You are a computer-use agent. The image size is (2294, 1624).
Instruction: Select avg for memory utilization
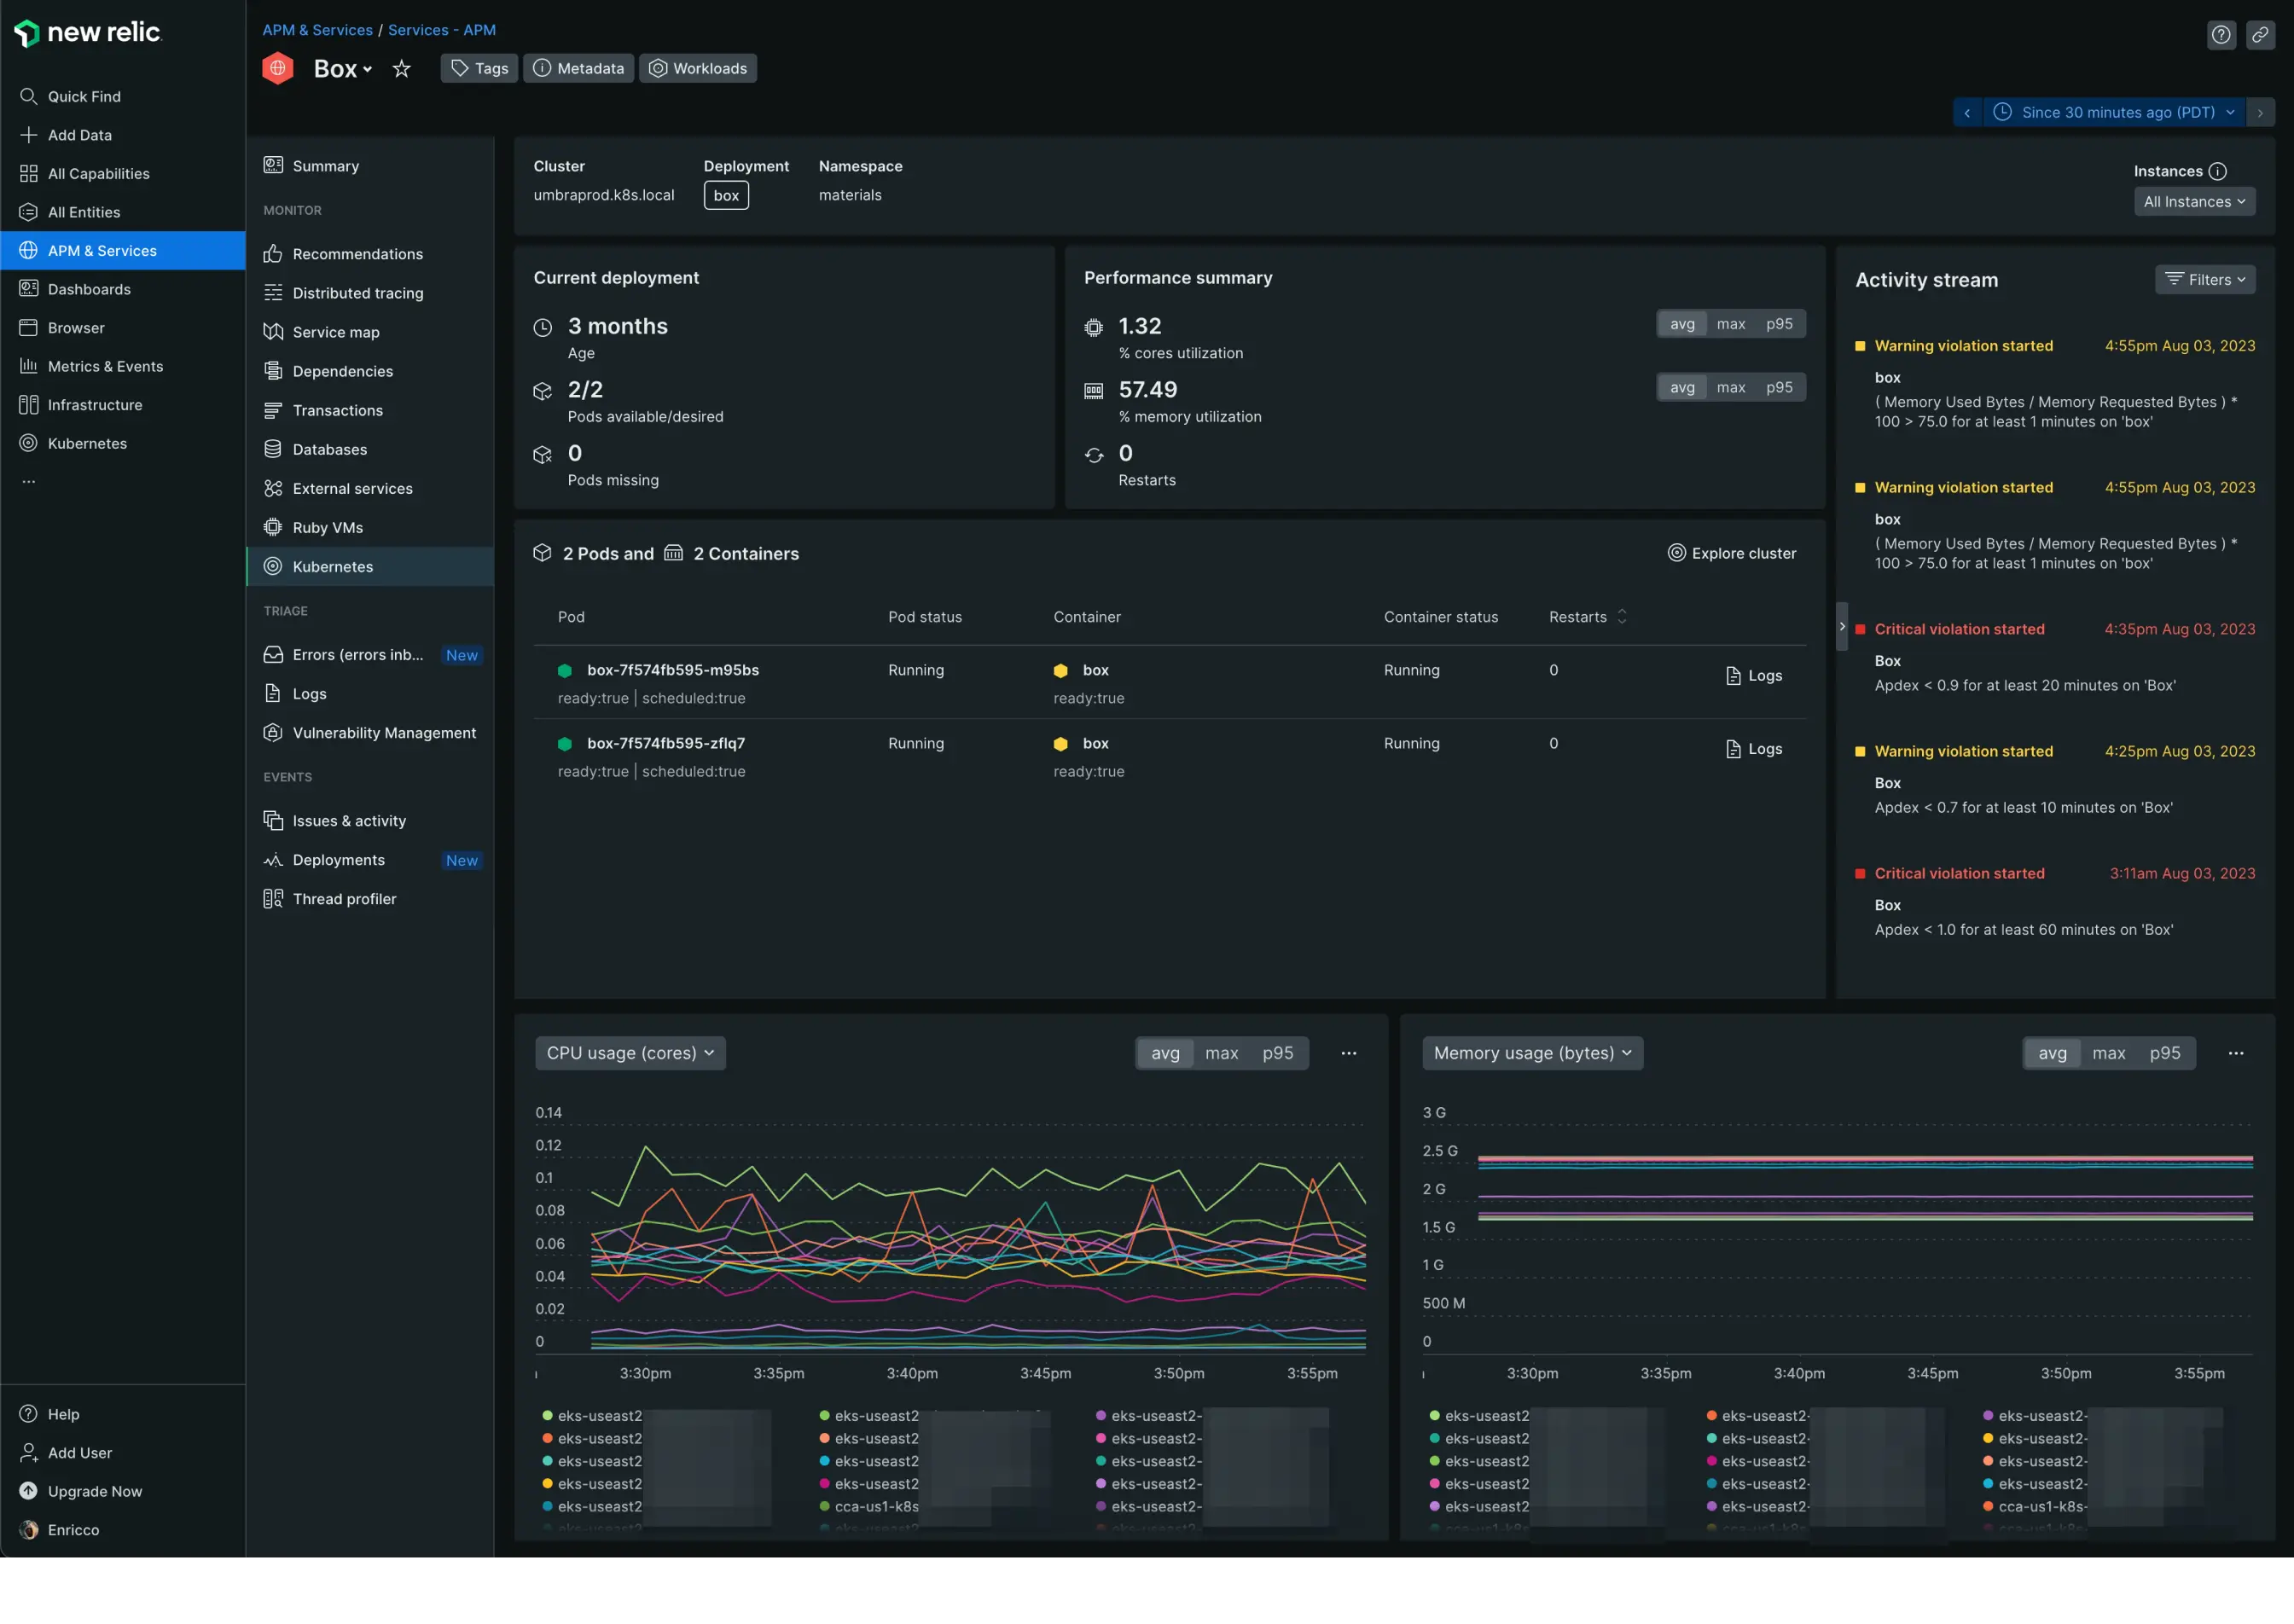click(x=1682, y=388)
